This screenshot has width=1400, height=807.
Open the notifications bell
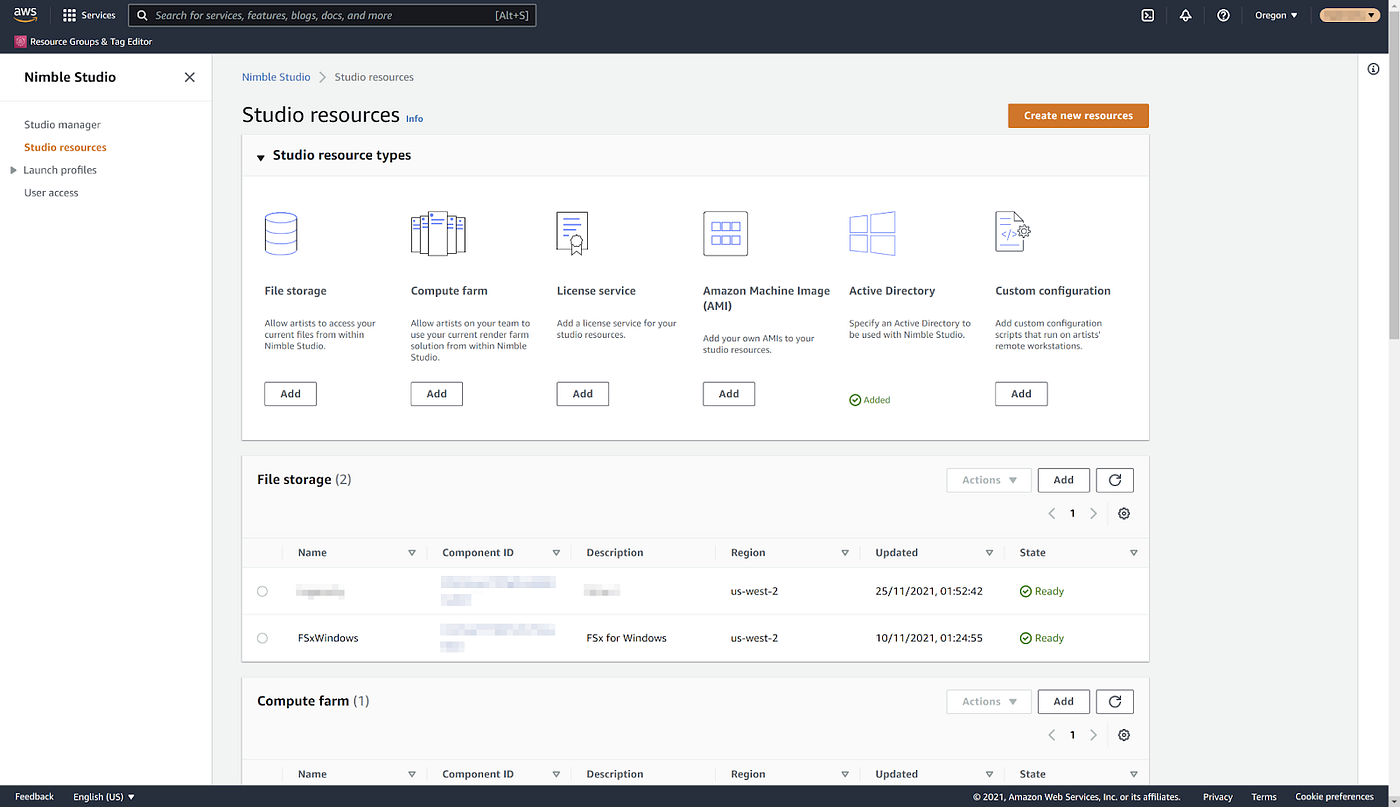point(1185,15)
